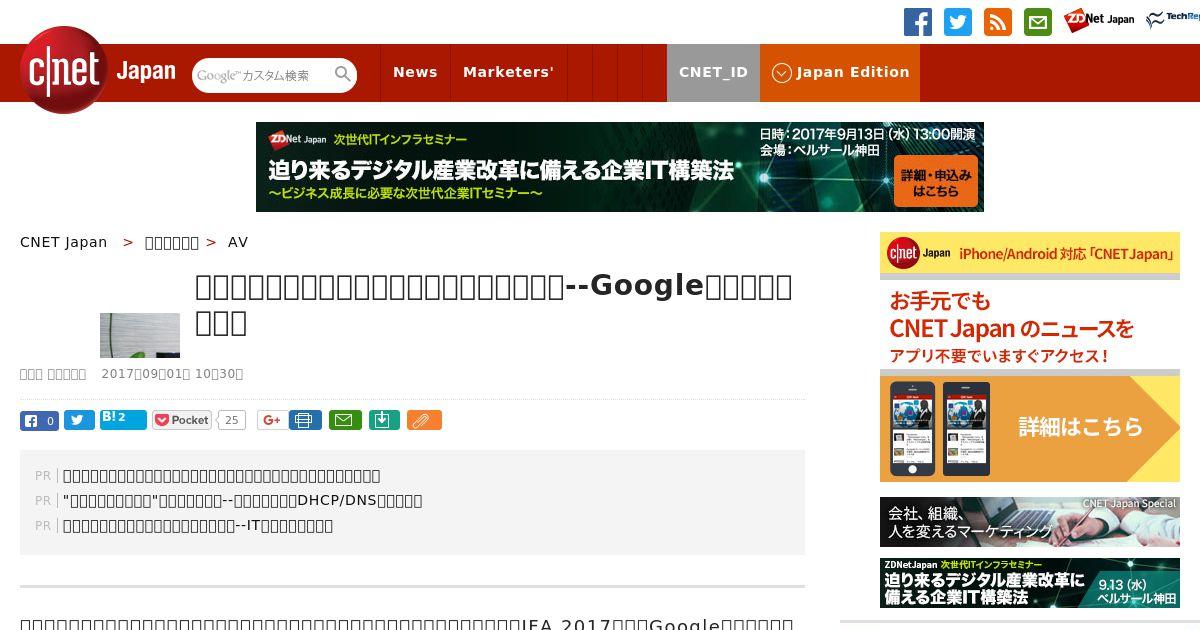This screenshot has width=1200, height=630.
Task: Focus the Google custom search field
Action: (x=262, y=75)
